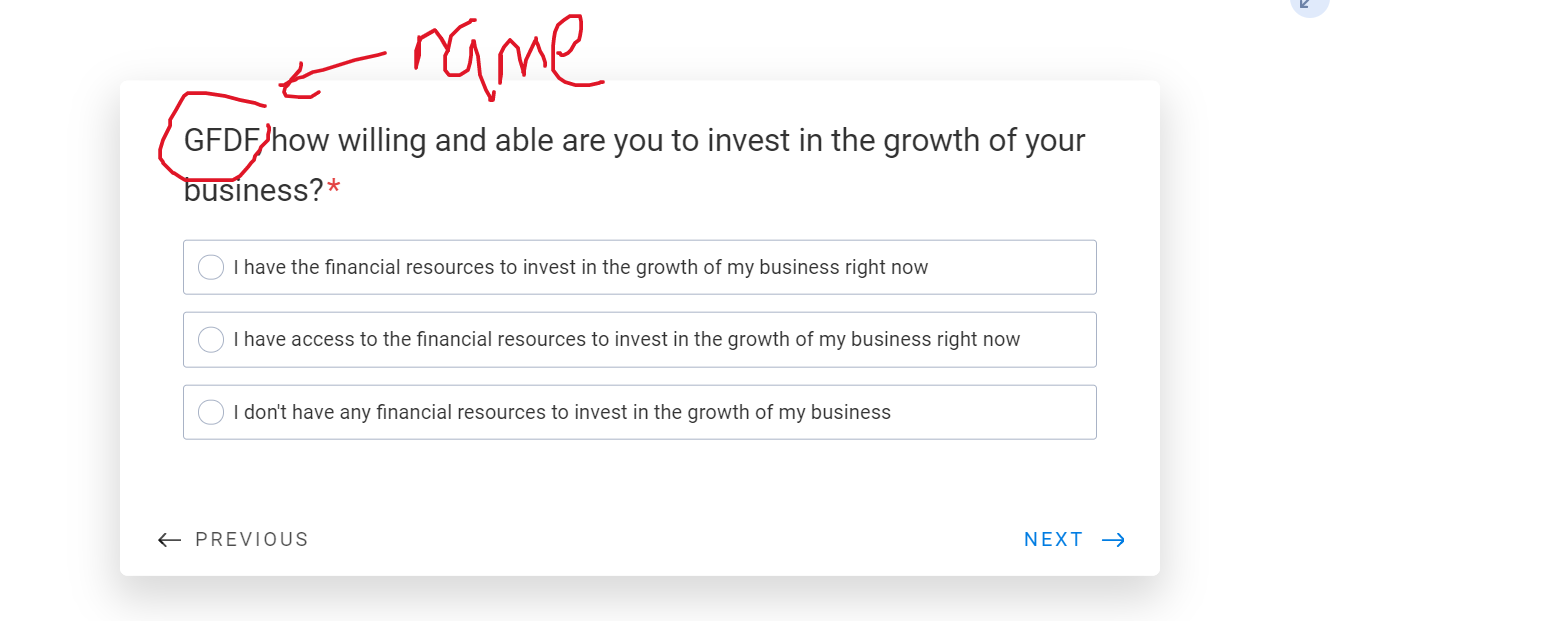Viewport: 1551px width, 621px height.
Task: Click the PREVIOUS text label
Action: (252, 540)
